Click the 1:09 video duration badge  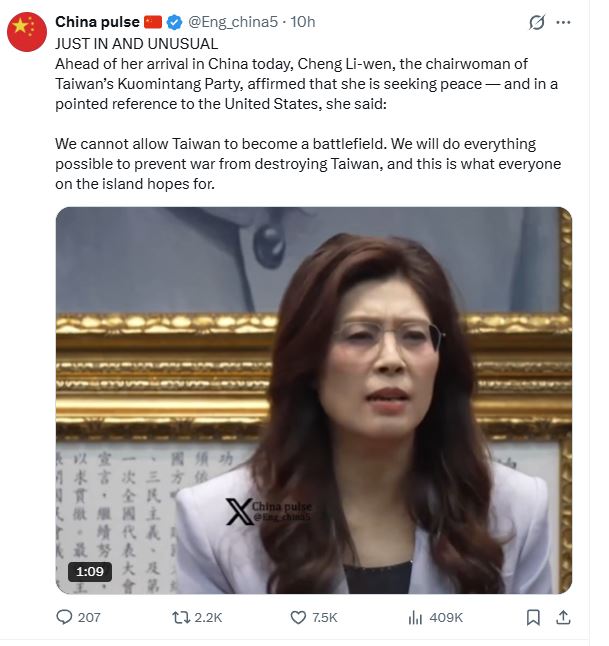(89, 571)
